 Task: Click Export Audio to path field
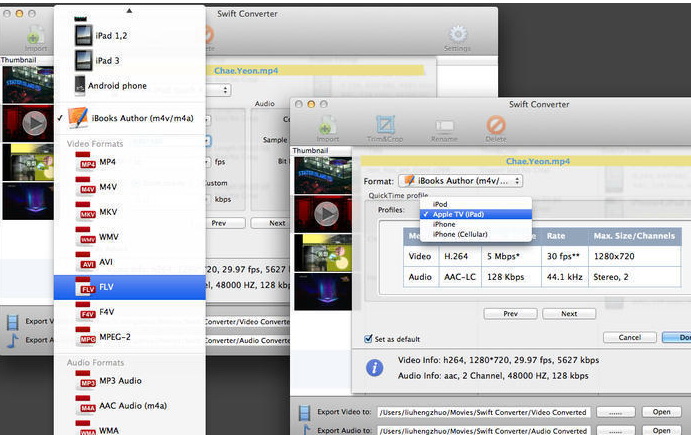tap(483, 431)
